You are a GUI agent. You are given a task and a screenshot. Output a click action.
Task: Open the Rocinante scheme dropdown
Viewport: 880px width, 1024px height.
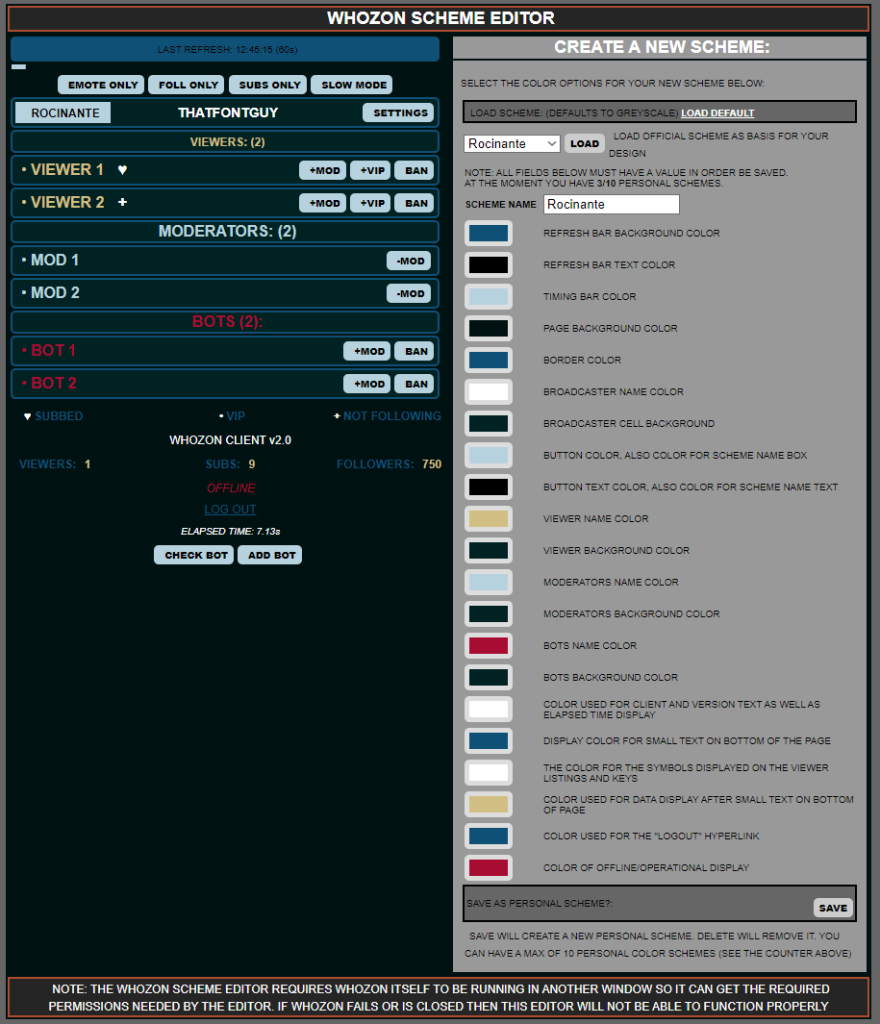click(512, 144)
